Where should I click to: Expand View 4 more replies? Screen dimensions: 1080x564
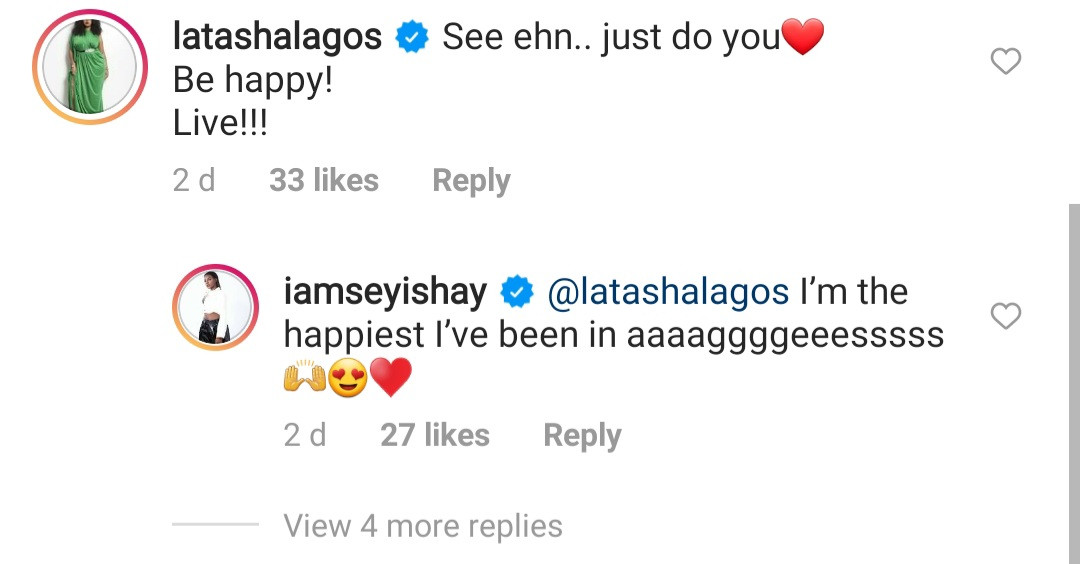[423, 526]
